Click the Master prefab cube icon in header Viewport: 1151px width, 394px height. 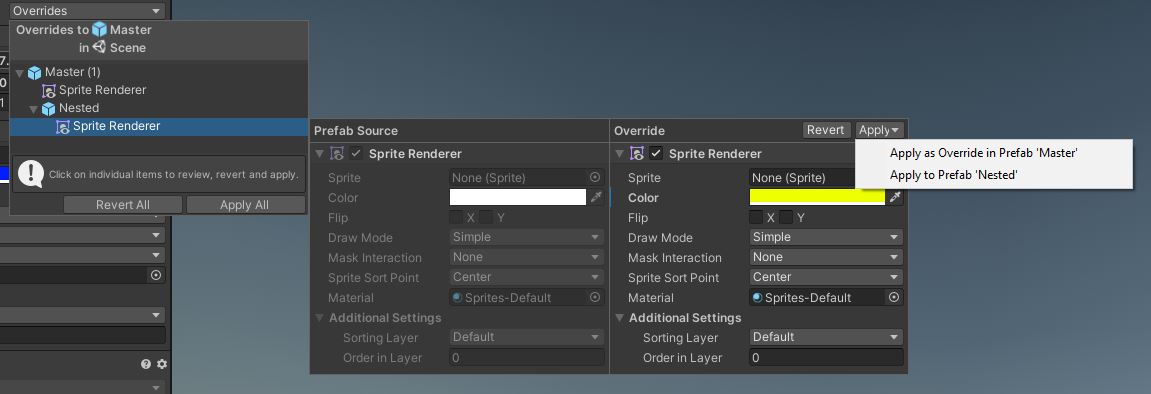[x=100, y=30]
